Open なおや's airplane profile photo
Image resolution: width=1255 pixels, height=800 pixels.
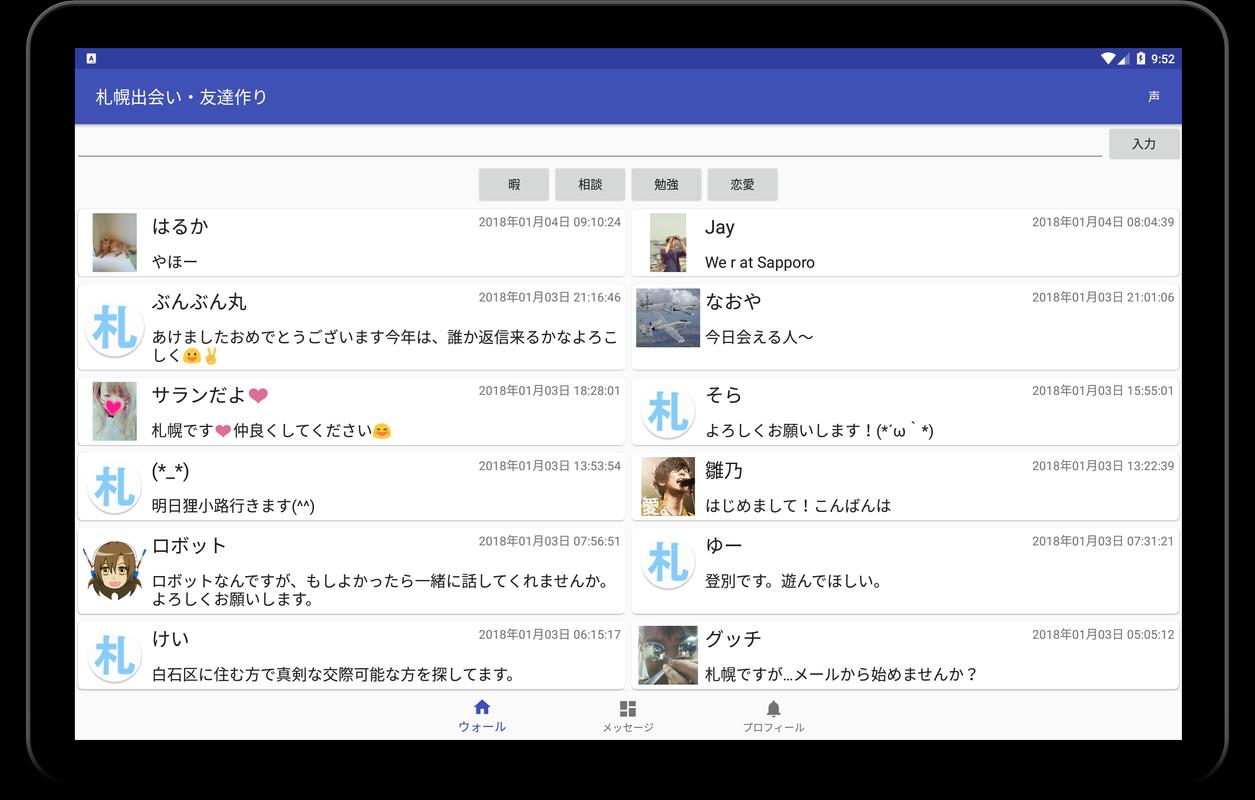coord(668,318)
